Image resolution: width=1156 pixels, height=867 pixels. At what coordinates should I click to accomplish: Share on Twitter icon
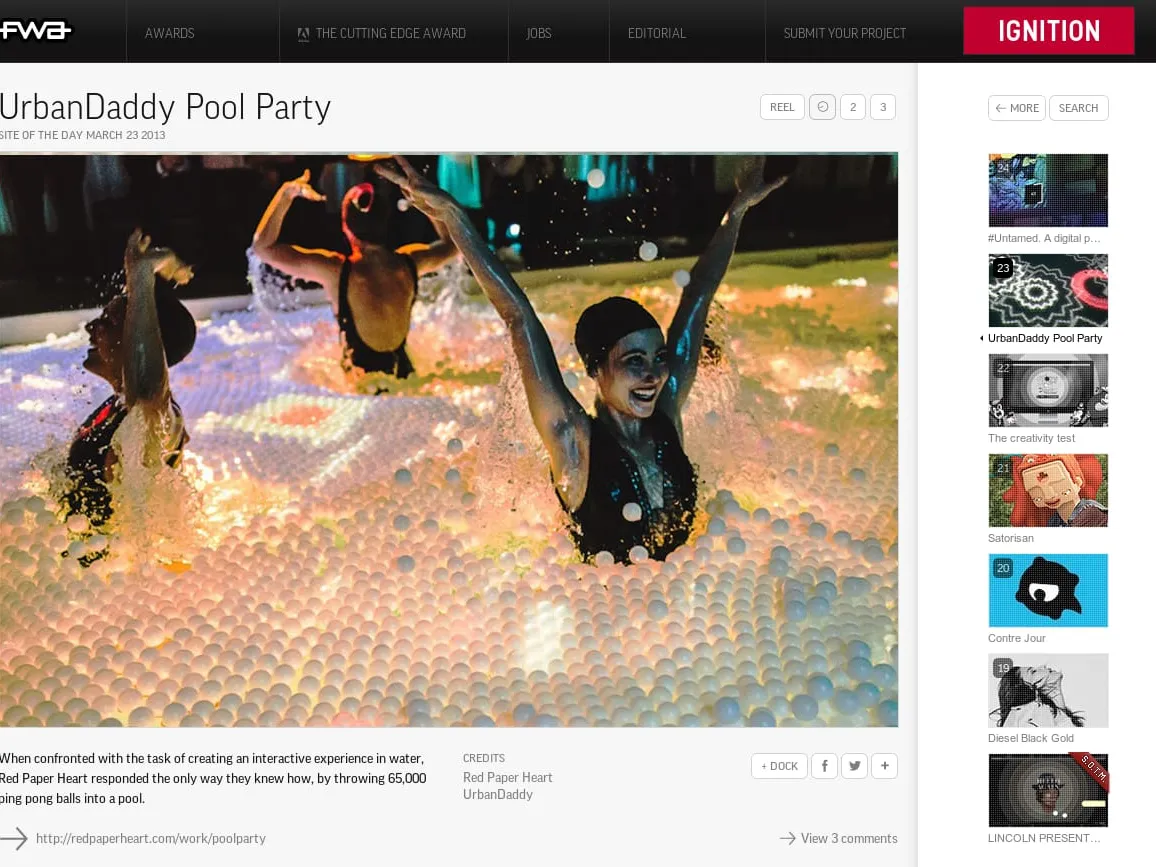tap(854, 766)
